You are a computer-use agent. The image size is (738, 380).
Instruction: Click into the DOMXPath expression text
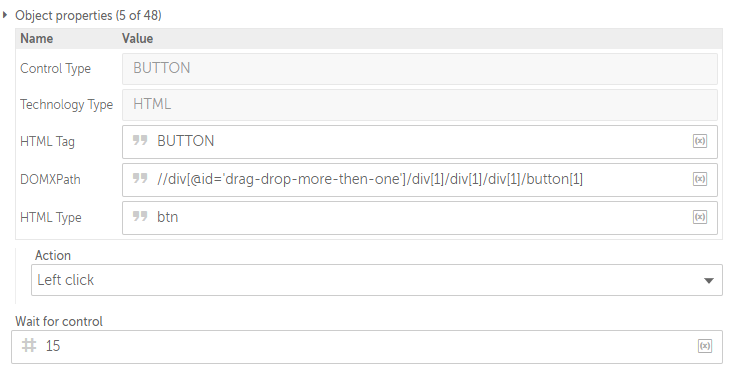tap(370, 179)
